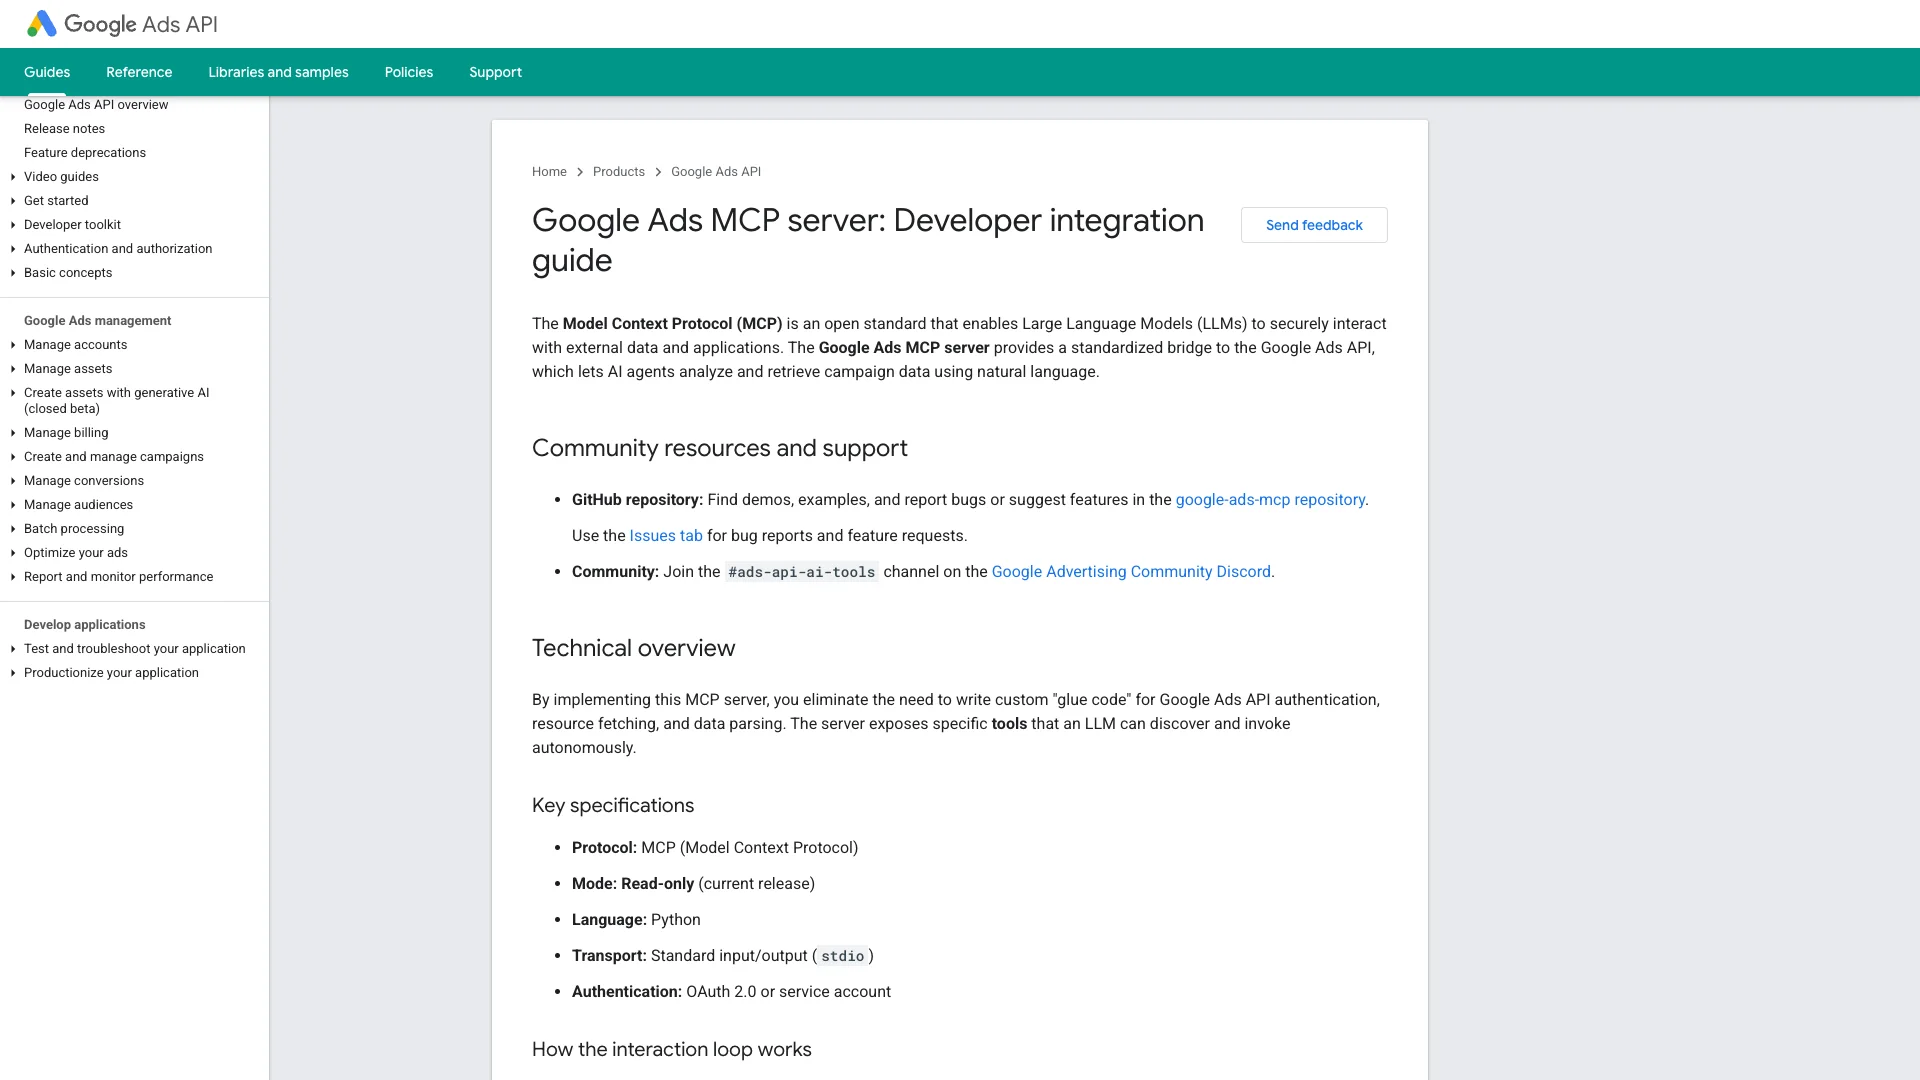Switch to the Reference tab
The height and width of the screenshot is (1080, 1920).
(x=139, y=72)
